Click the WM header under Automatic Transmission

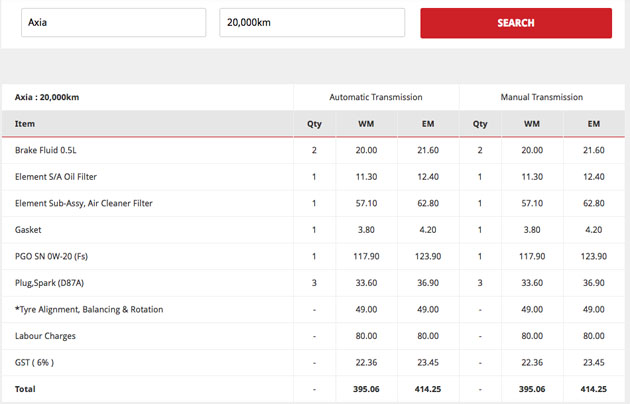coord(366,124)
